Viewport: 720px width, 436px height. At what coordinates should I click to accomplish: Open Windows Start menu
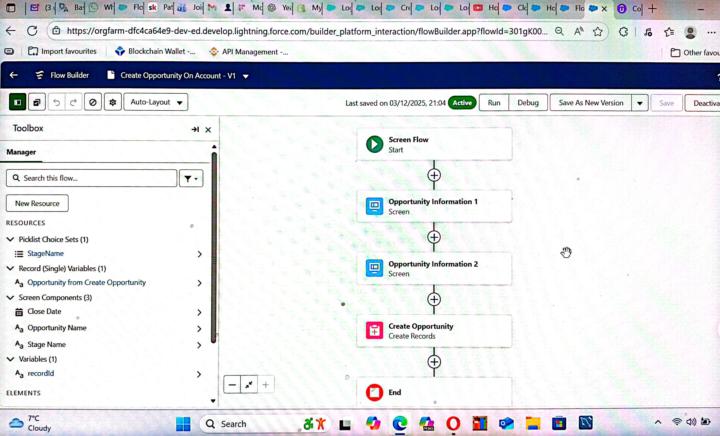183,424
